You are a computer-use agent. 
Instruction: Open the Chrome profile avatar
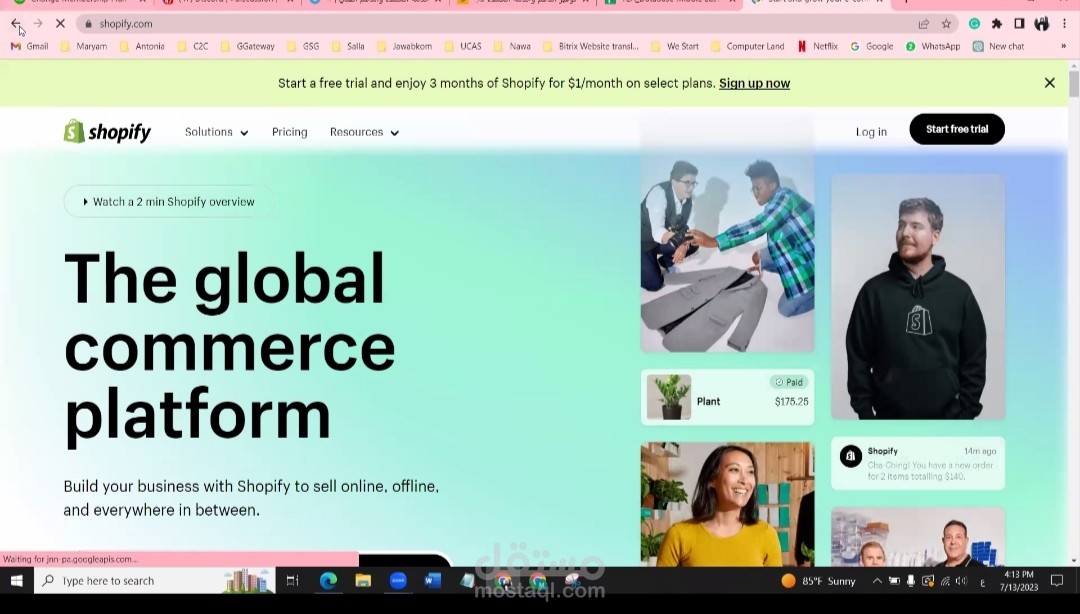click(x=1041, y=24)
